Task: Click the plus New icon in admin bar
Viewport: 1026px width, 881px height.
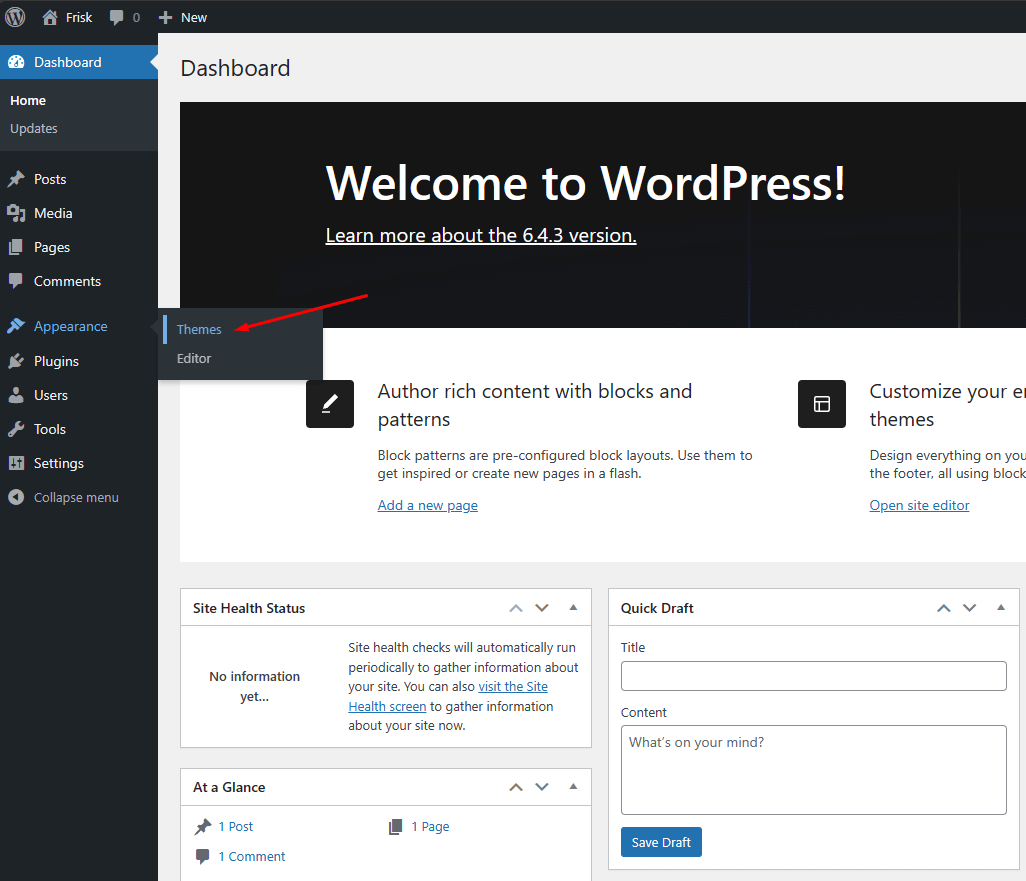Action: coord(166,17)
